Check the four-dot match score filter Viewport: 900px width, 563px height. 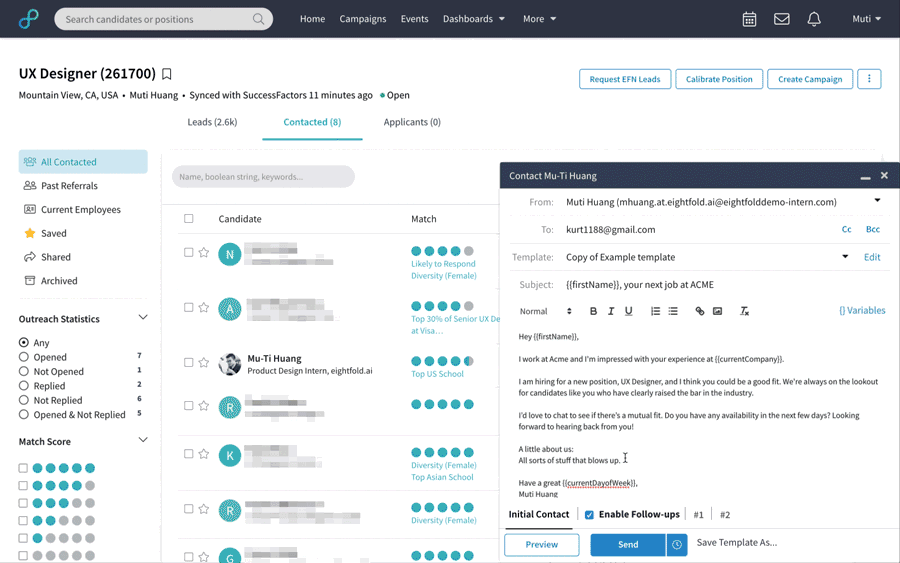[23, 486]
